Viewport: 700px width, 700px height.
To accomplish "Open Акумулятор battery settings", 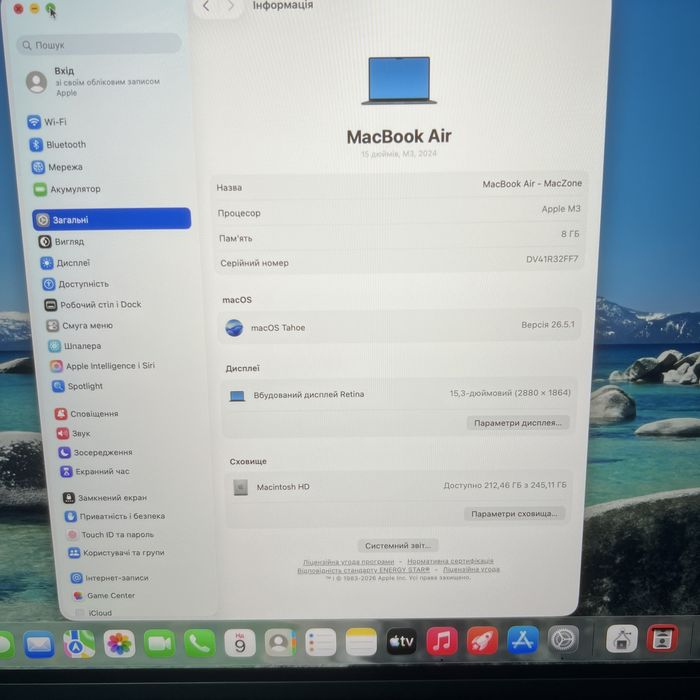I will pos(67,189).
